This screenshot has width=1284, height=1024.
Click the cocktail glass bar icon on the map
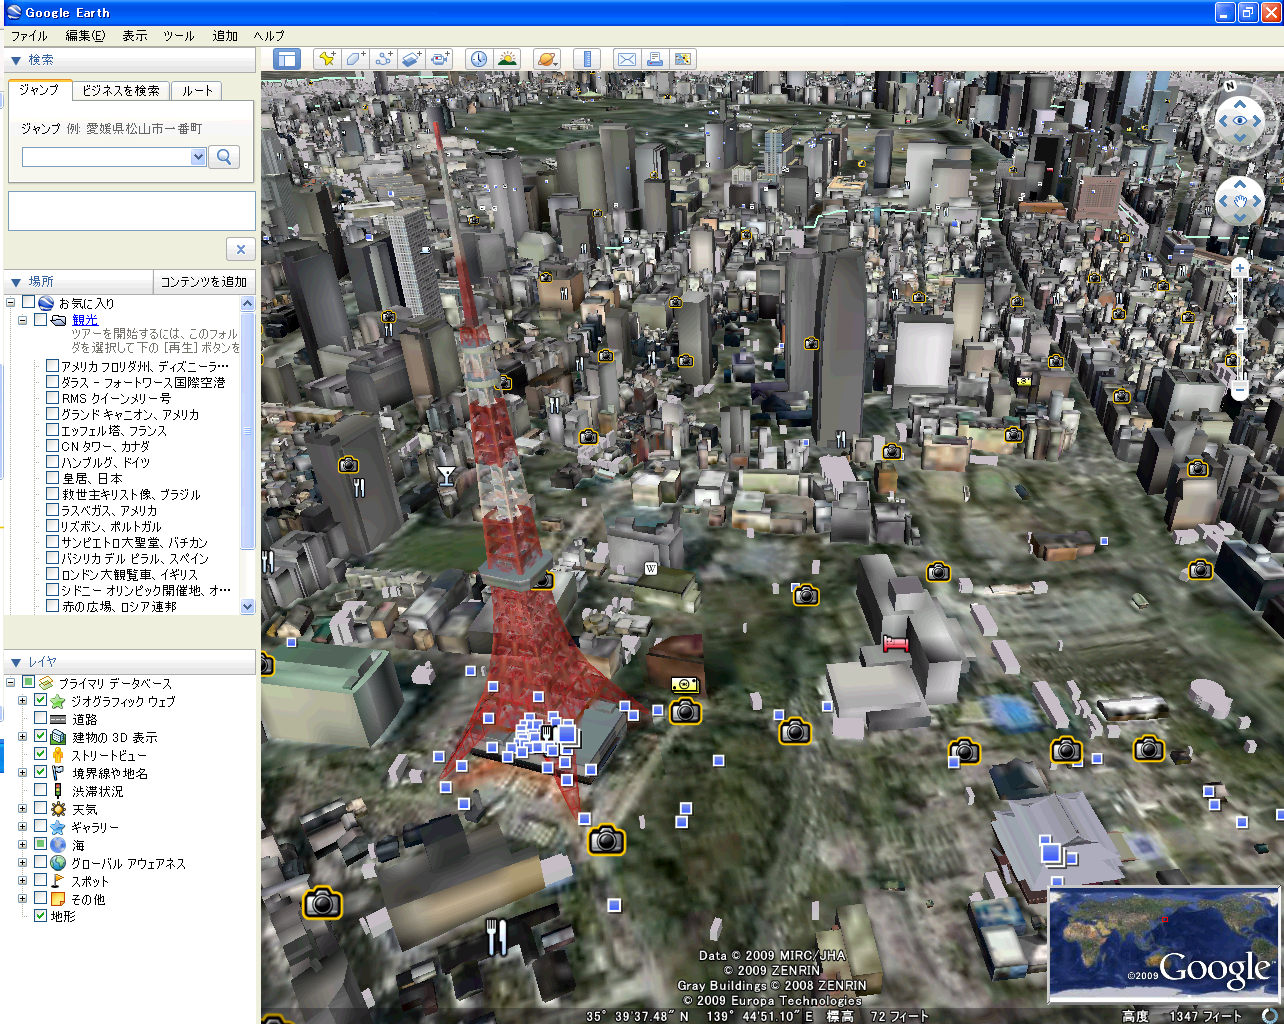(446, 476)
